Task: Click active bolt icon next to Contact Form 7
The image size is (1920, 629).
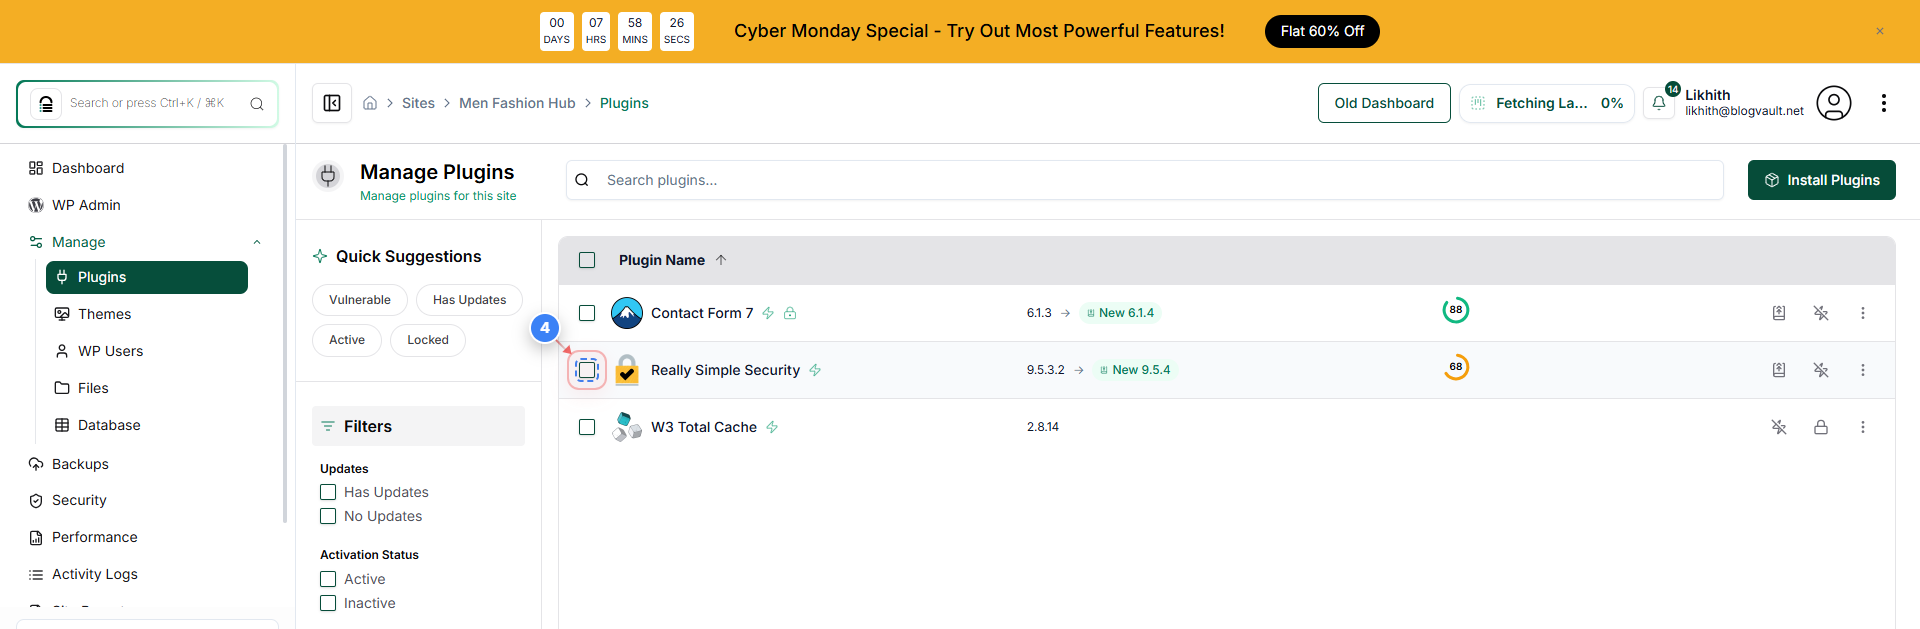Action: tap(768, 313)
